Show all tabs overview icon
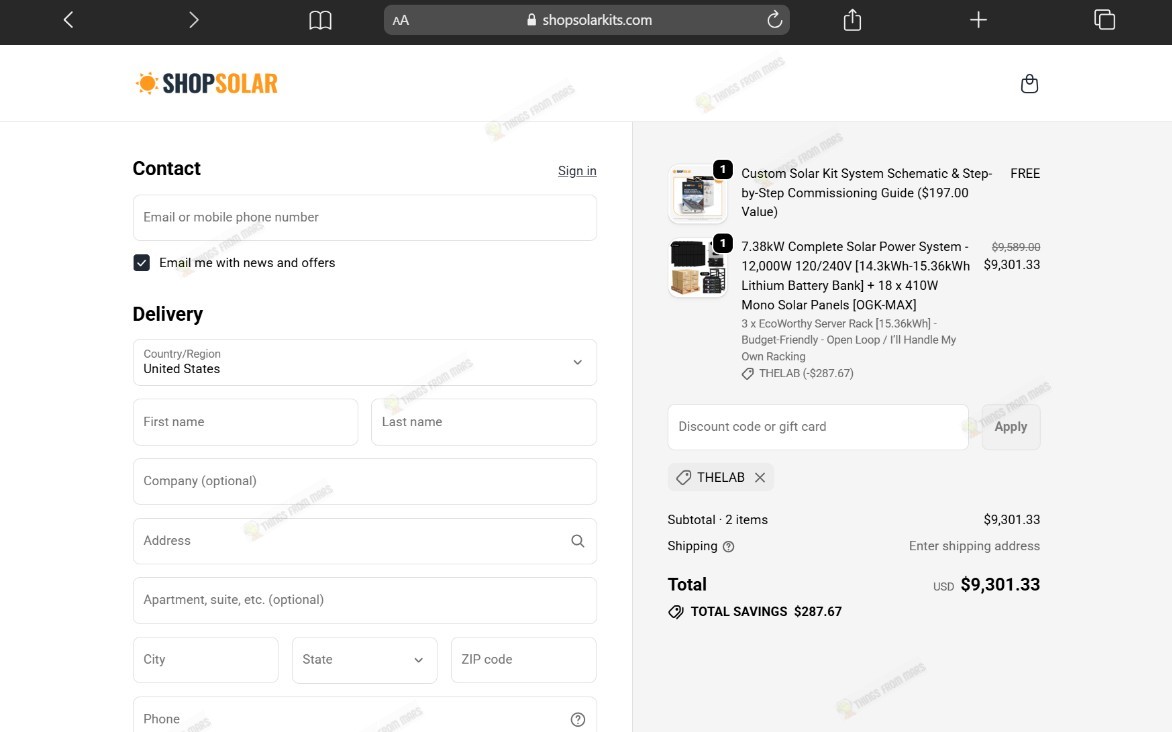This screenshot has height=732, width=1172. point(1104,20)
